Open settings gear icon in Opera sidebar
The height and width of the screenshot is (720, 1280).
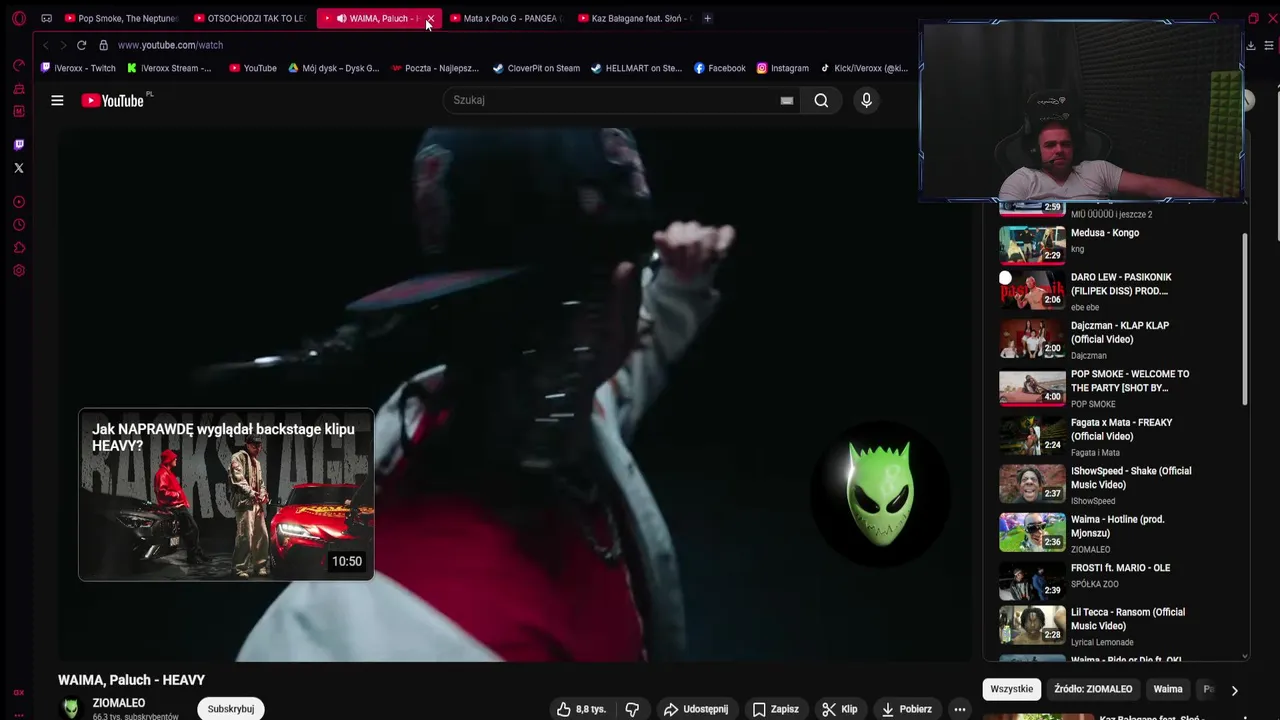(x=19, y=271)
